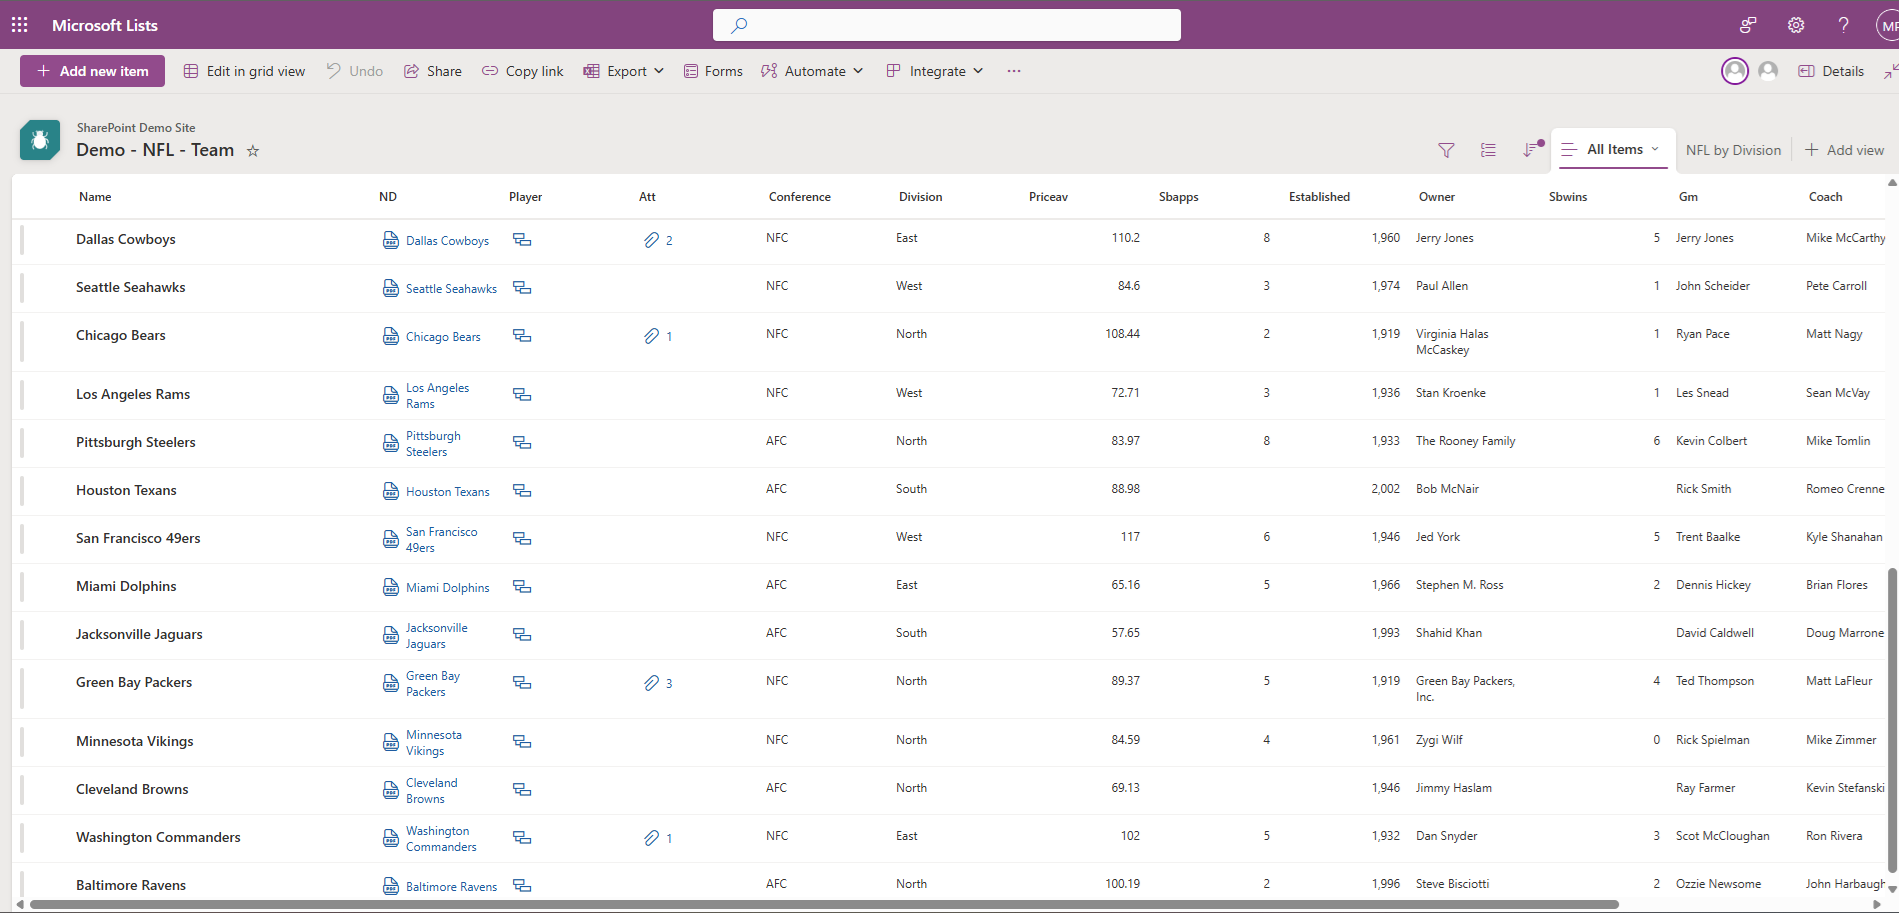Expand the Automate dropdown menu
Viewport: 1899px width, 913px height.
click(812, 71)
